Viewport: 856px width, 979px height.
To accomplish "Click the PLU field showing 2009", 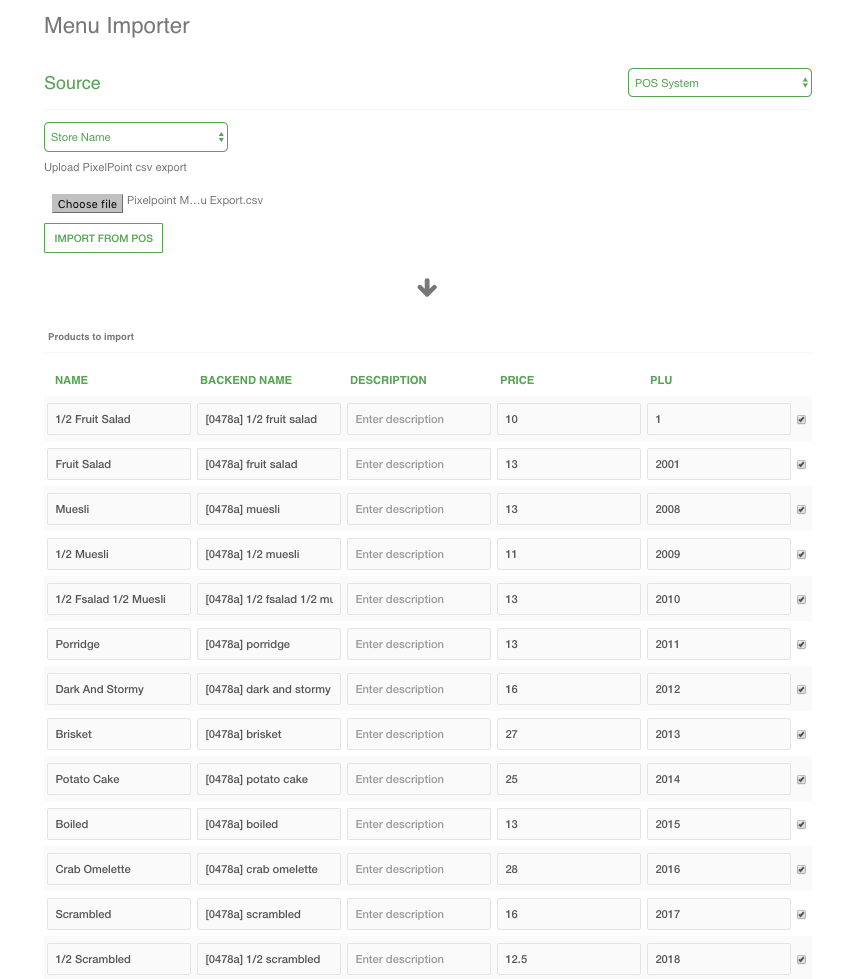I will pyautogui.click(x=718, y=554).
